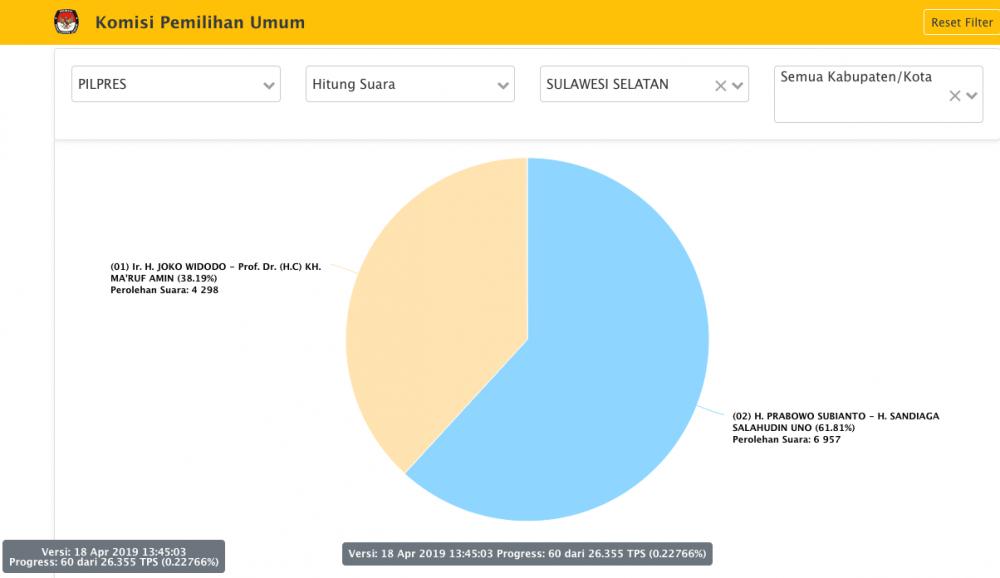Open the Semua Kabupaten/Kota dropdown

878,94
